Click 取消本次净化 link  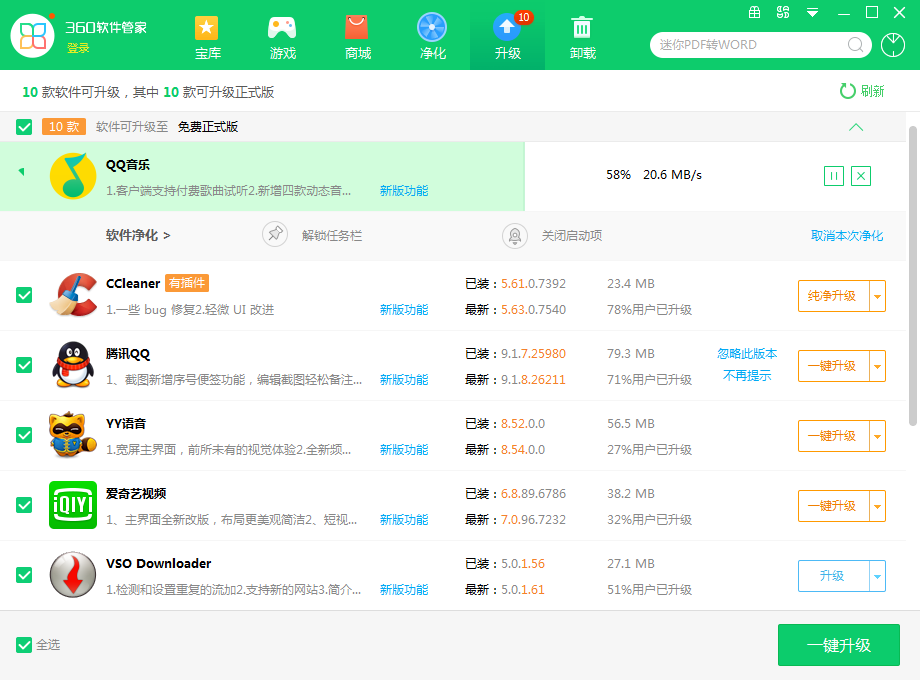click(x=847, y=236)
